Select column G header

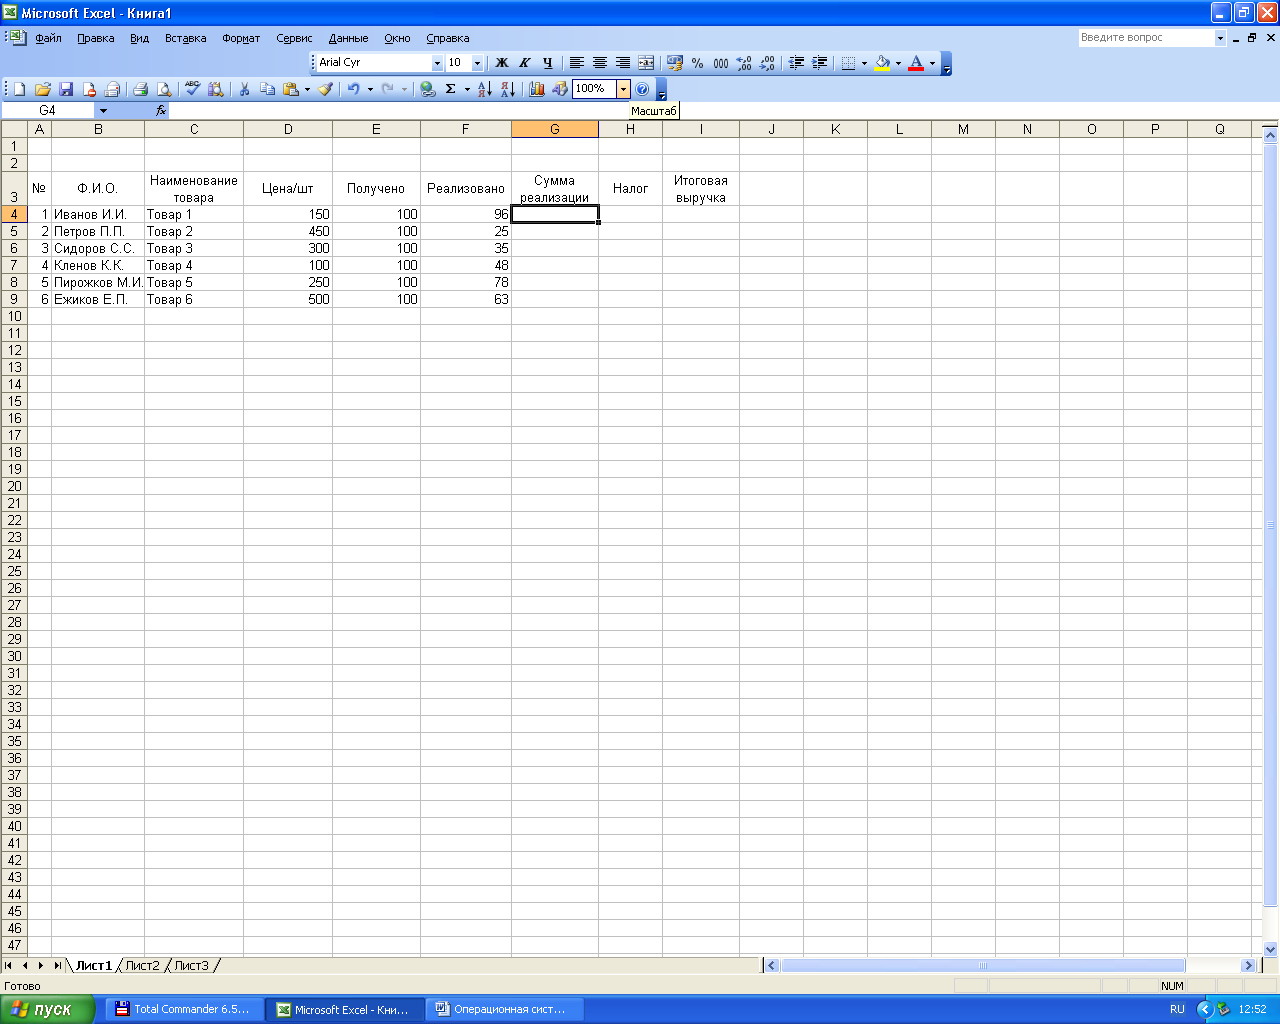pos(554,129)
